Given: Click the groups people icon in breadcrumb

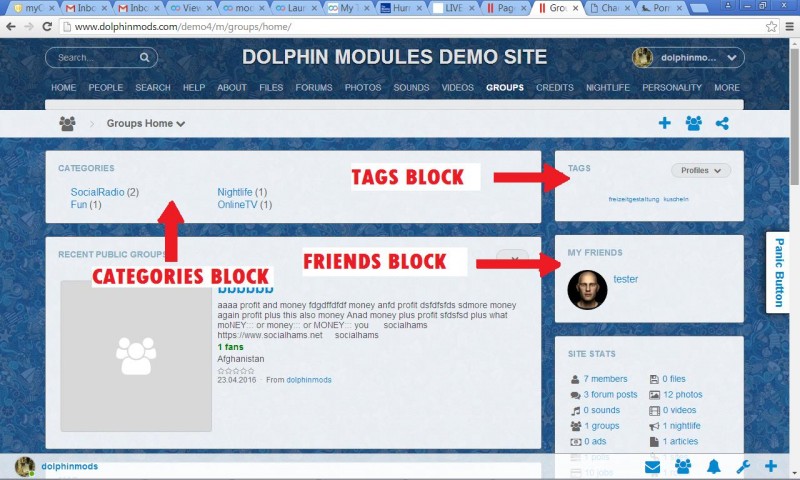Looking at the screenshot, I should tap(67, 123).
